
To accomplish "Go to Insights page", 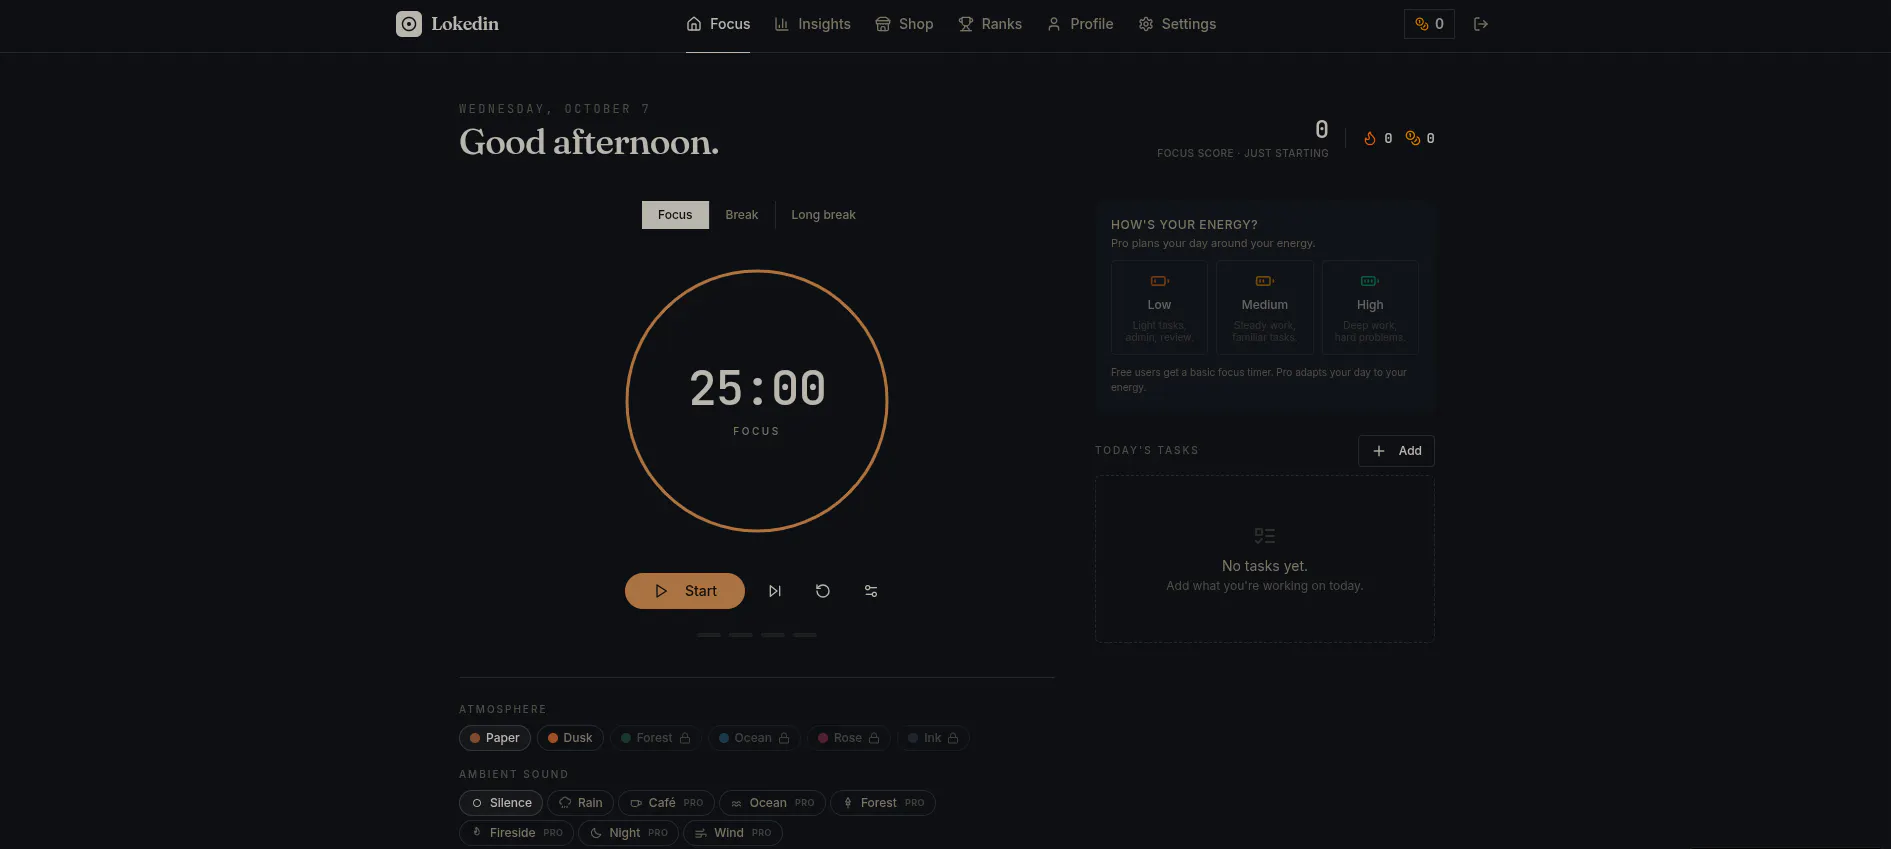I will tap(812, 24).
